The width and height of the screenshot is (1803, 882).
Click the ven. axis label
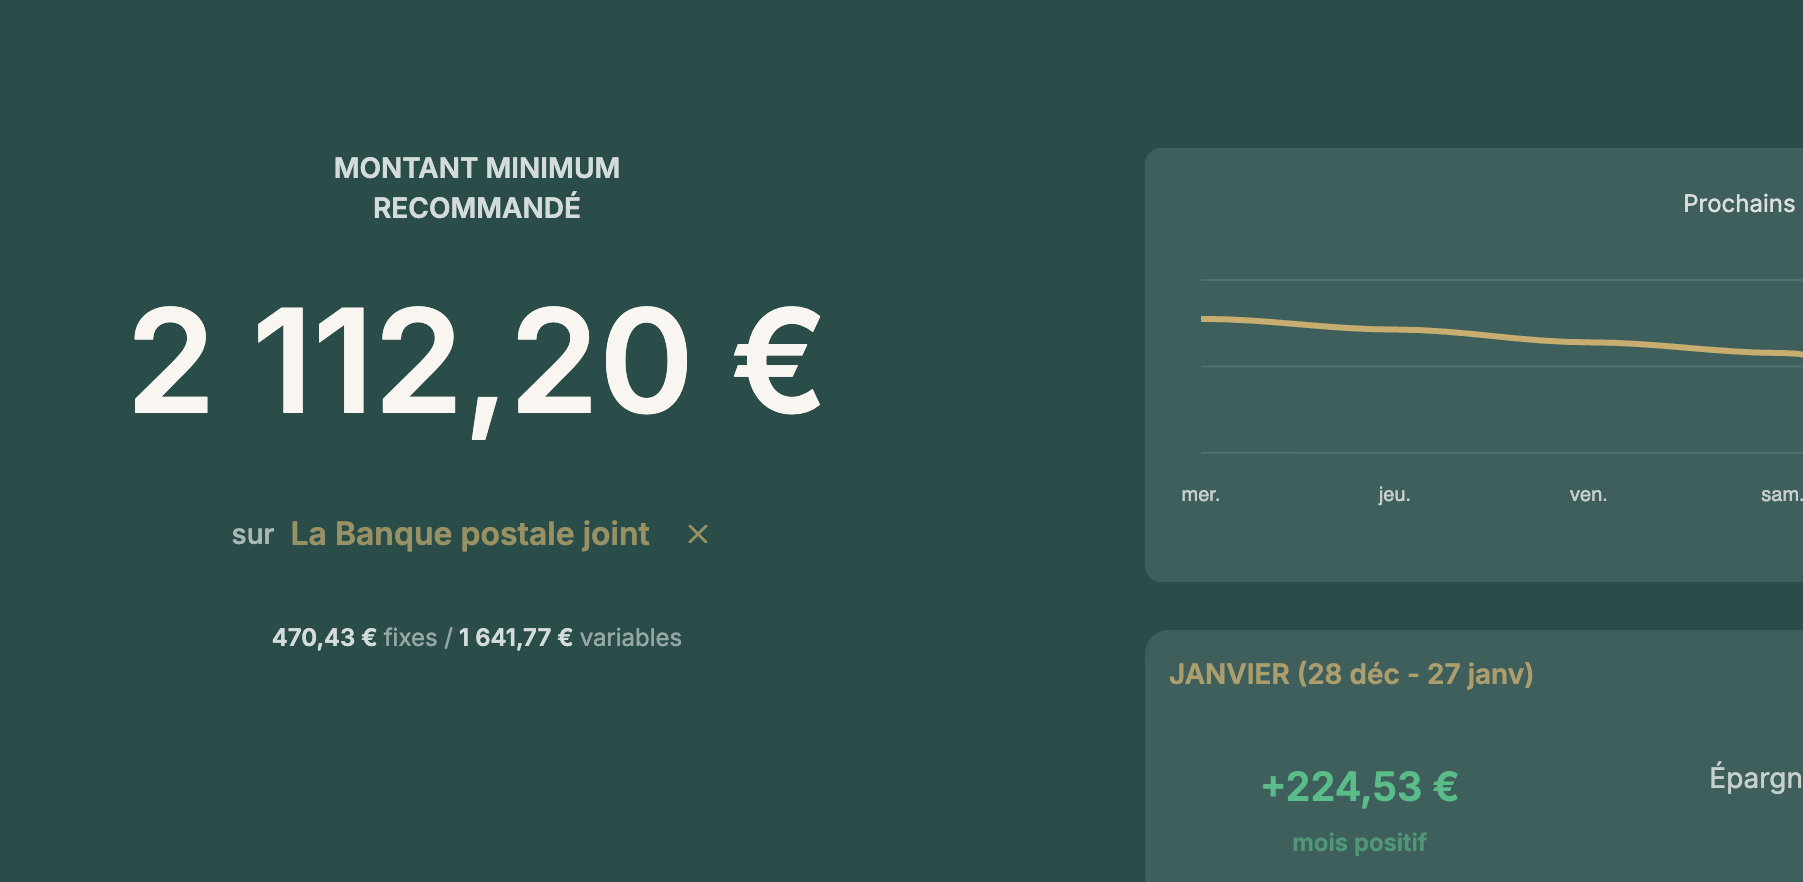coord(1587,493)
